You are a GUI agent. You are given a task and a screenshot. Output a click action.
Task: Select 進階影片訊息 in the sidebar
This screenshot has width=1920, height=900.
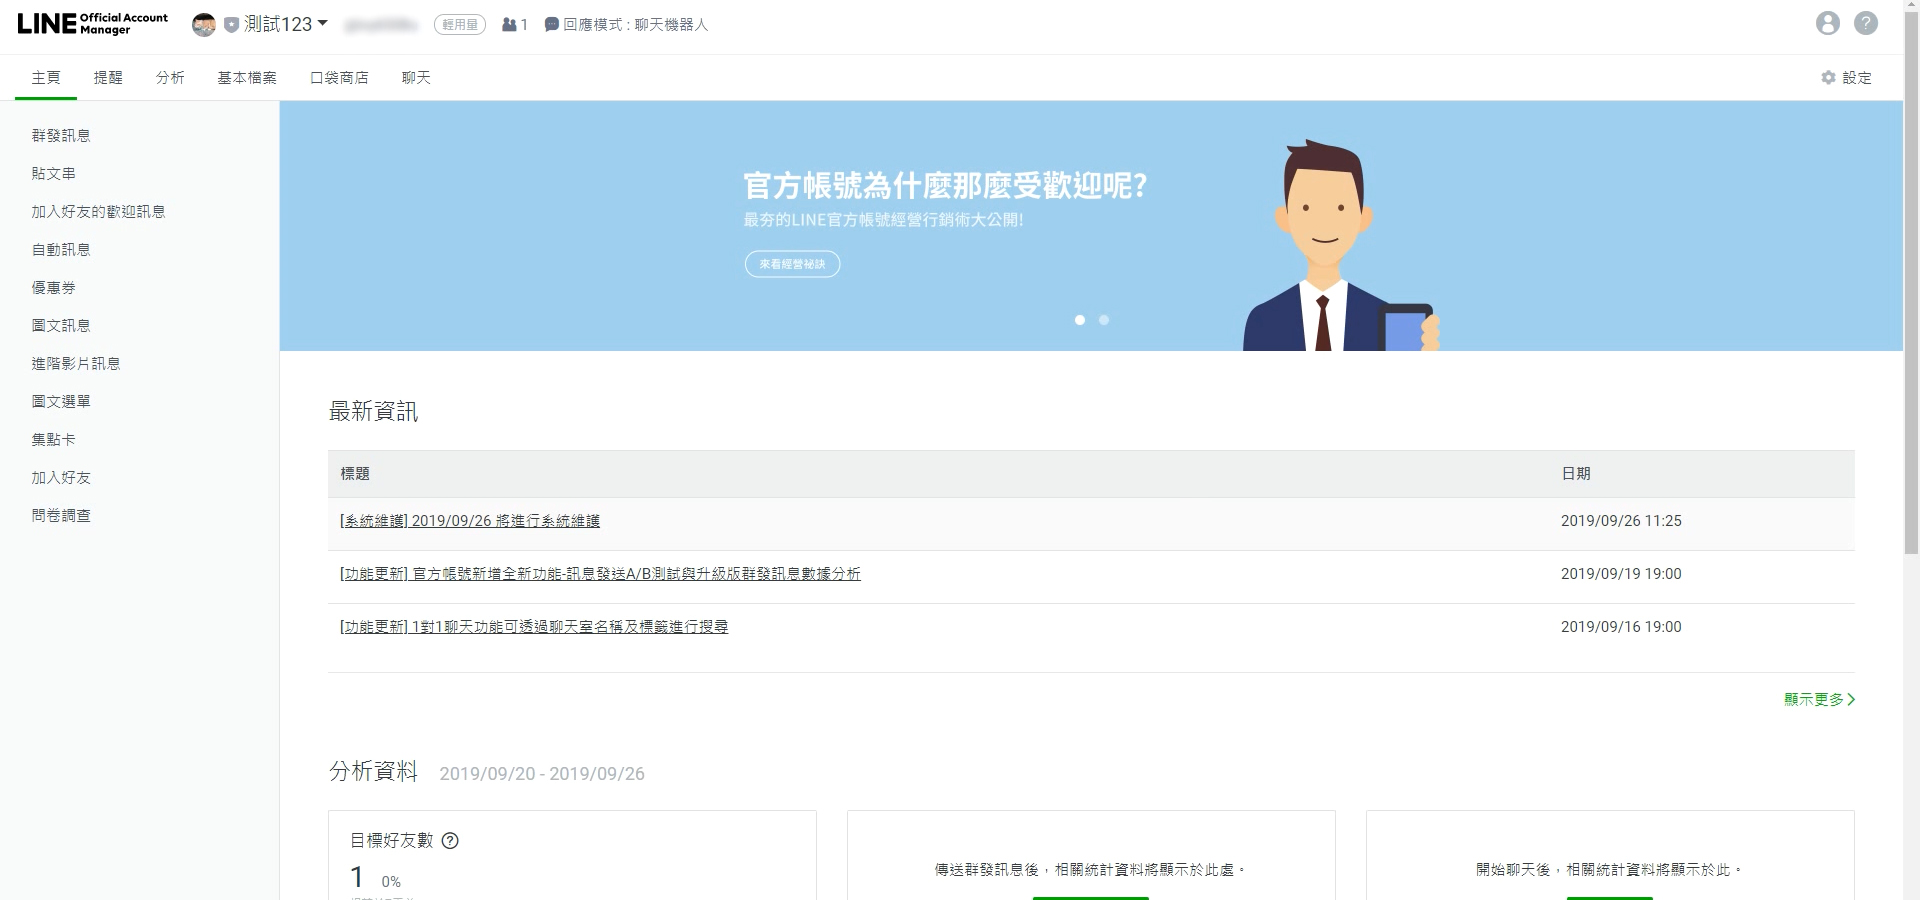point(76,363)
